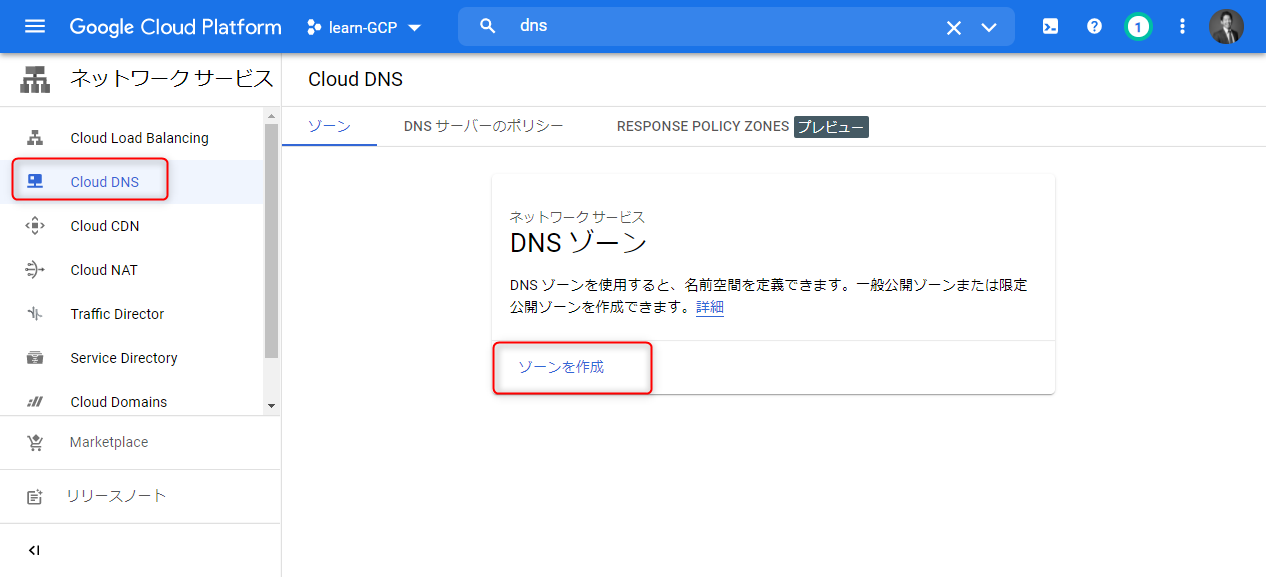Viewport: 1266px width, 577px height.
Task: Click the Cloud CDN sidebar icon
Action: tap(35, 226)
